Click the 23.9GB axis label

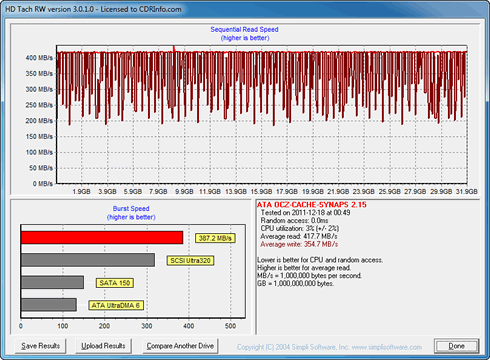point(364,192)
